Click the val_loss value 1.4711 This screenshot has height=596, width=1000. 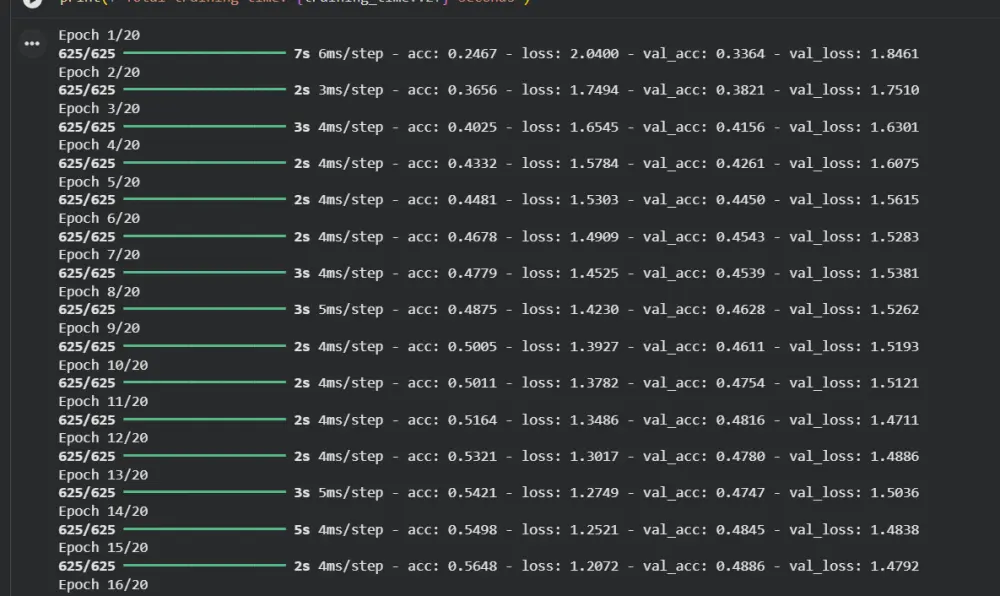(x=894, y=420)
